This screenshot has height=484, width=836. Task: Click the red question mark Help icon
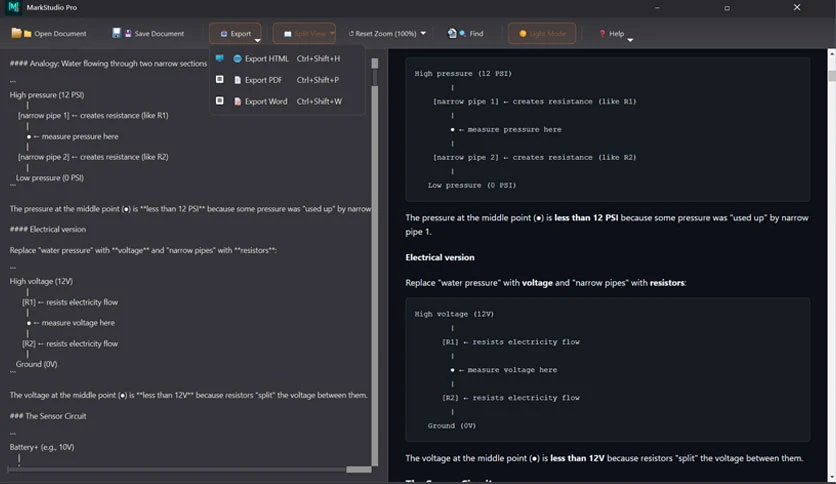[602, 34]
